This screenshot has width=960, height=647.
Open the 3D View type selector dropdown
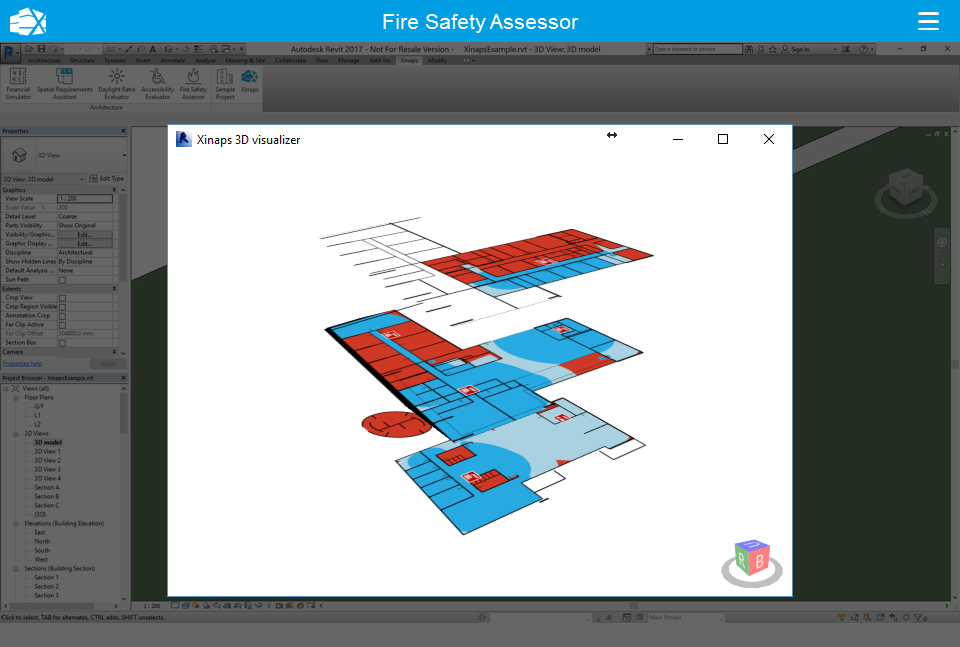[124, 155]
